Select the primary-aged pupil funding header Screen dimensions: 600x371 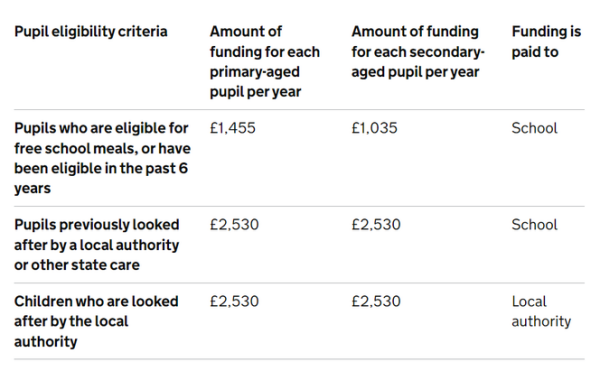click(x=264, y=62)
